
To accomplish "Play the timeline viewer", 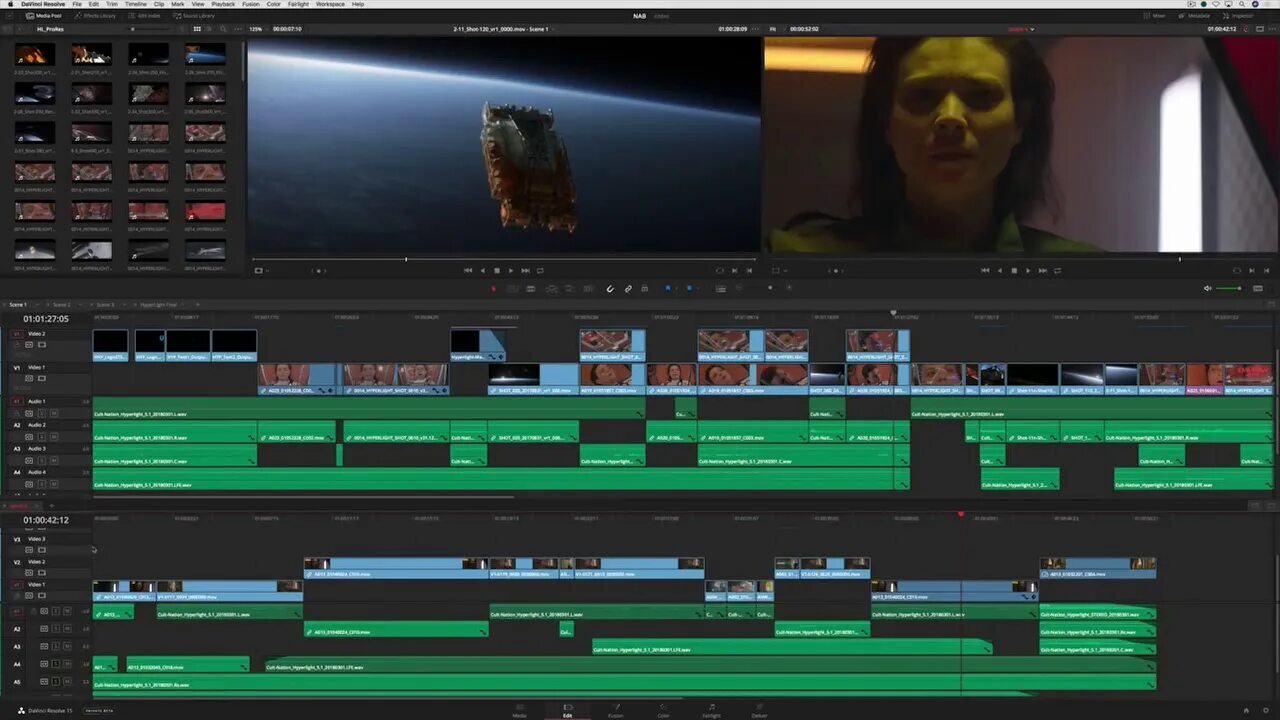I will [x=1028, y=270].
